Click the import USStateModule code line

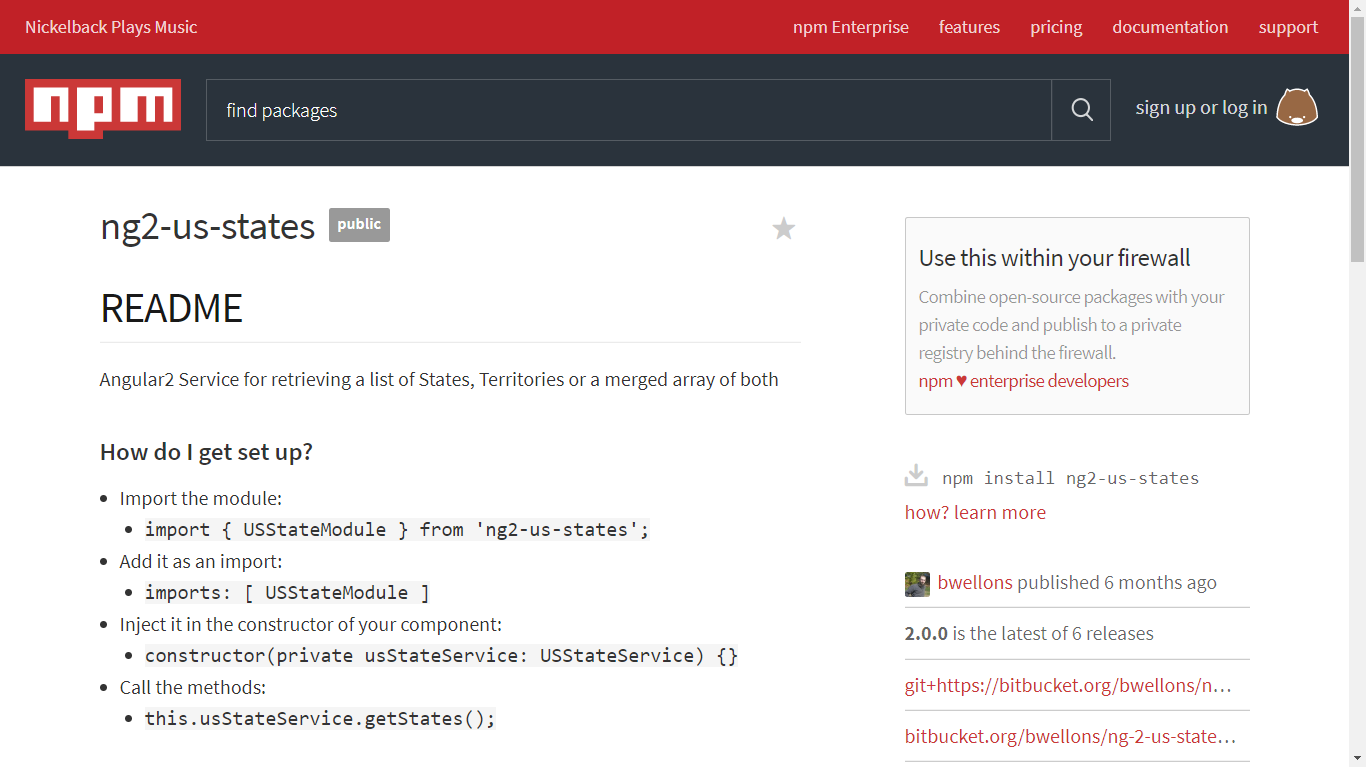pos(397,529)
